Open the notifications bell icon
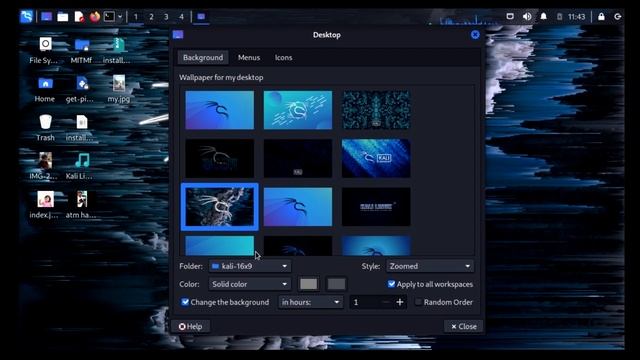The width and height of the screenshot is (640, 360). tap(543, 16)
